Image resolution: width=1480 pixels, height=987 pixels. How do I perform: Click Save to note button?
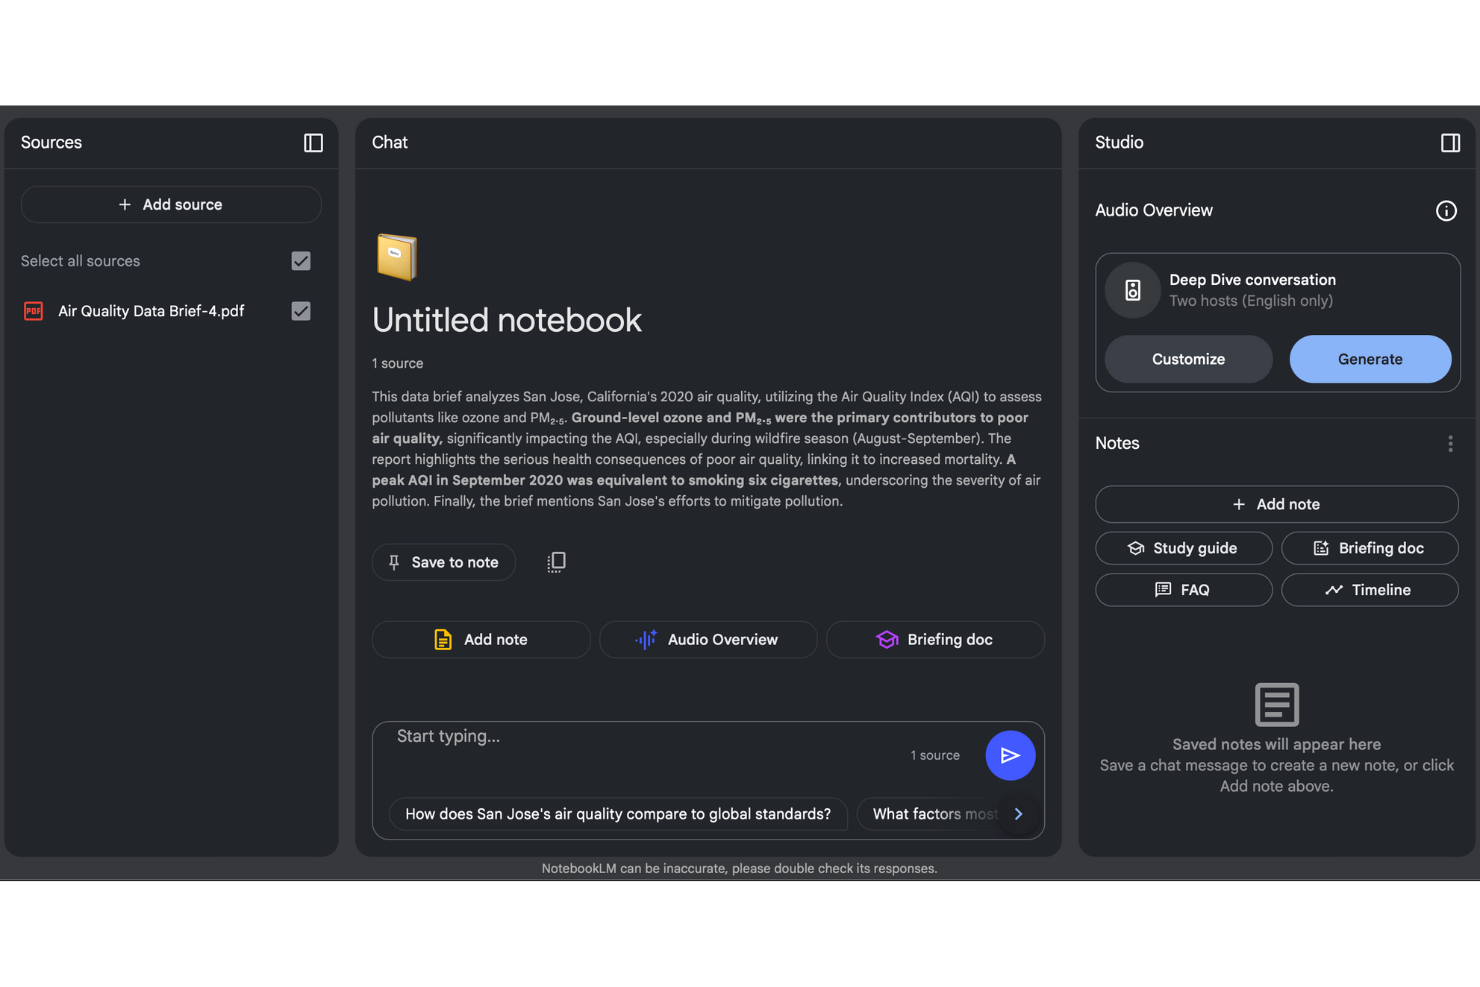(x=444, y=562)
